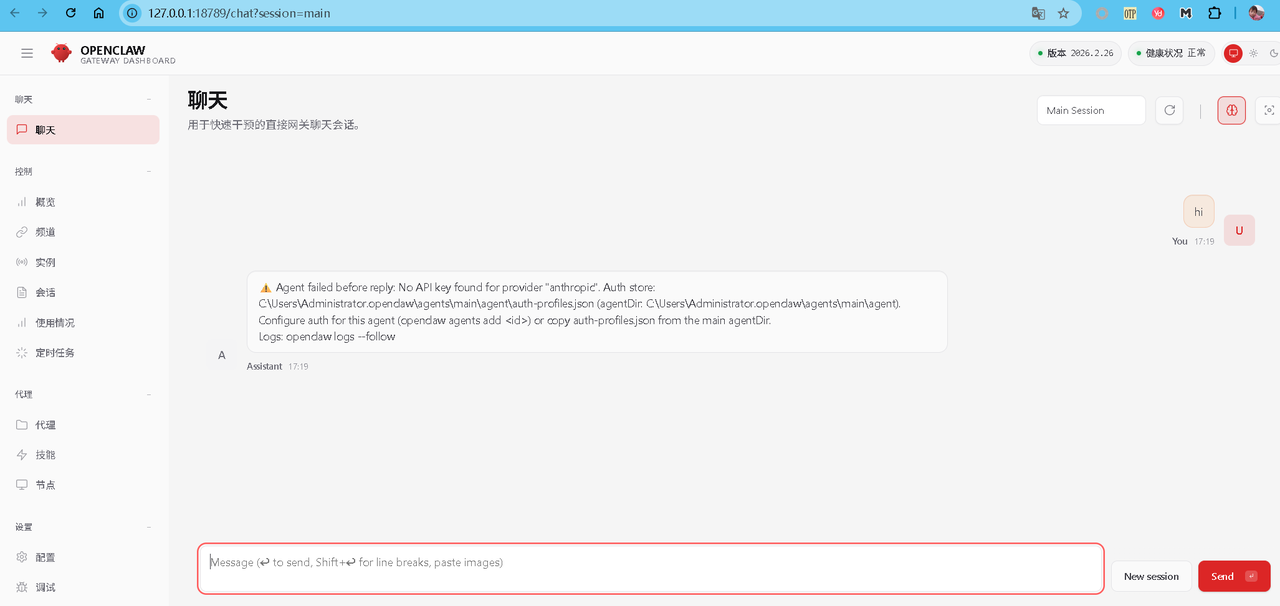Screen dimensions: 1280x606
Task: Open the browser extensions puzzle icon
Action: [x=1215, y=13]
